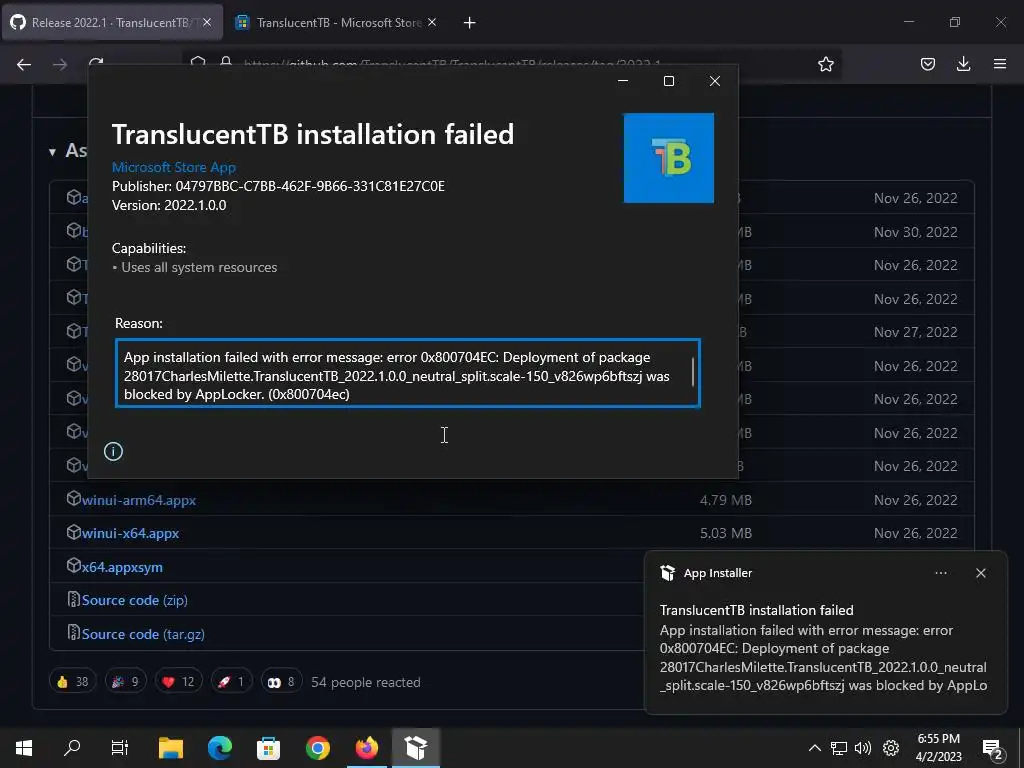Click the Firefox forward arrow
Screen dimensions: 1024x768
(x=60, y=64)
